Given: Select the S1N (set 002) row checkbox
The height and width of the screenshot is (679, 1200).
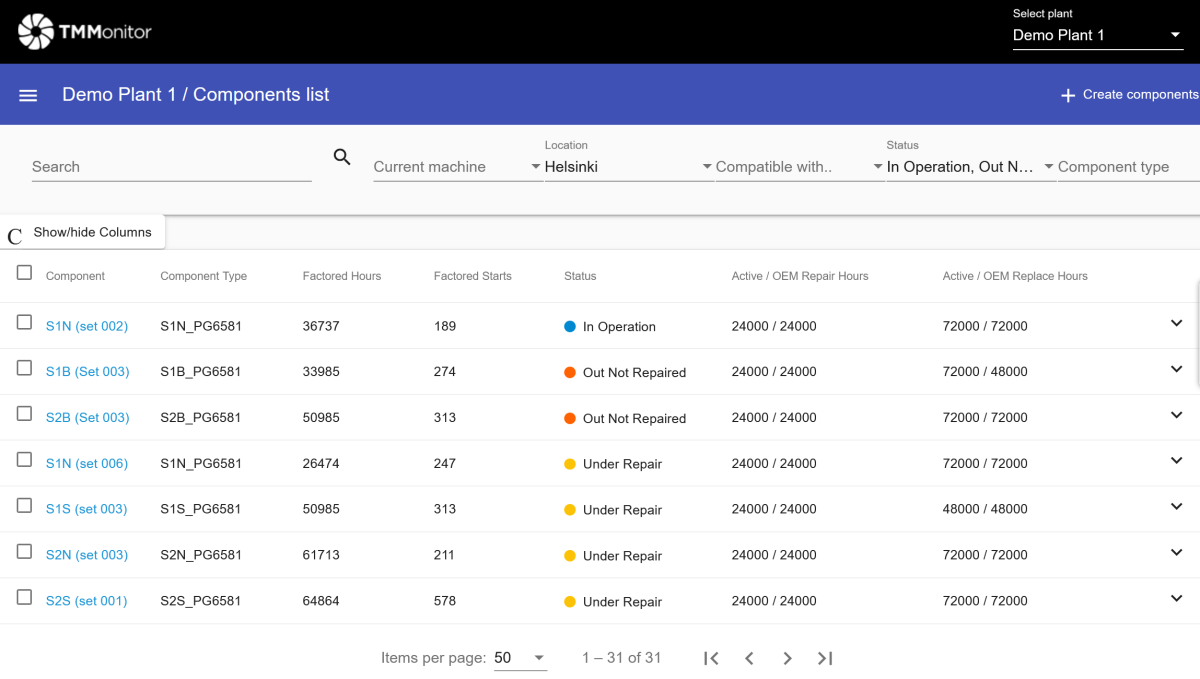Looking at the screenshot, I should [x=24, y=322].
